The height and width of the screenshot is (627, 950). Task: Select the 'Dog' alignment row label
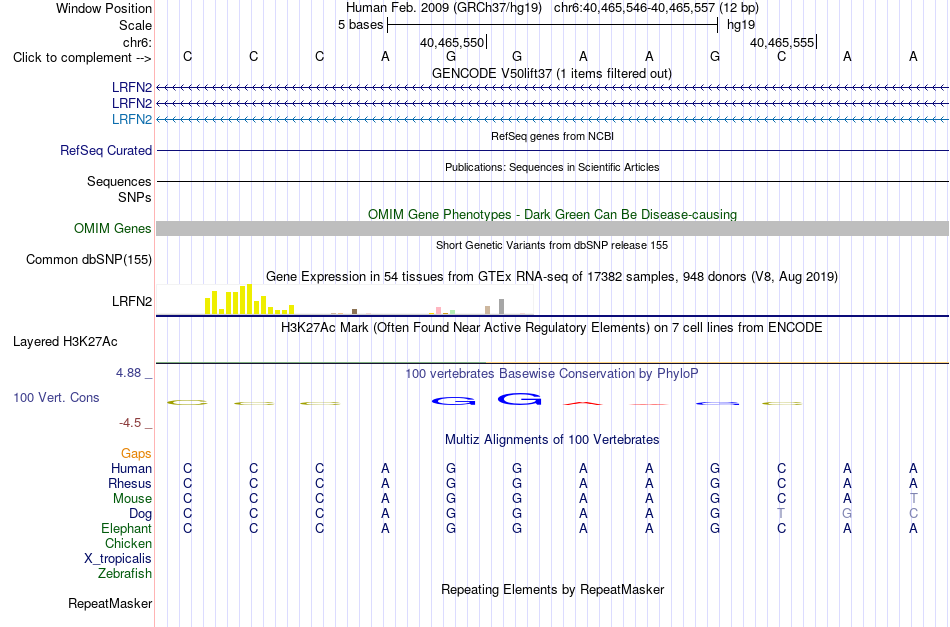point(140,514)
